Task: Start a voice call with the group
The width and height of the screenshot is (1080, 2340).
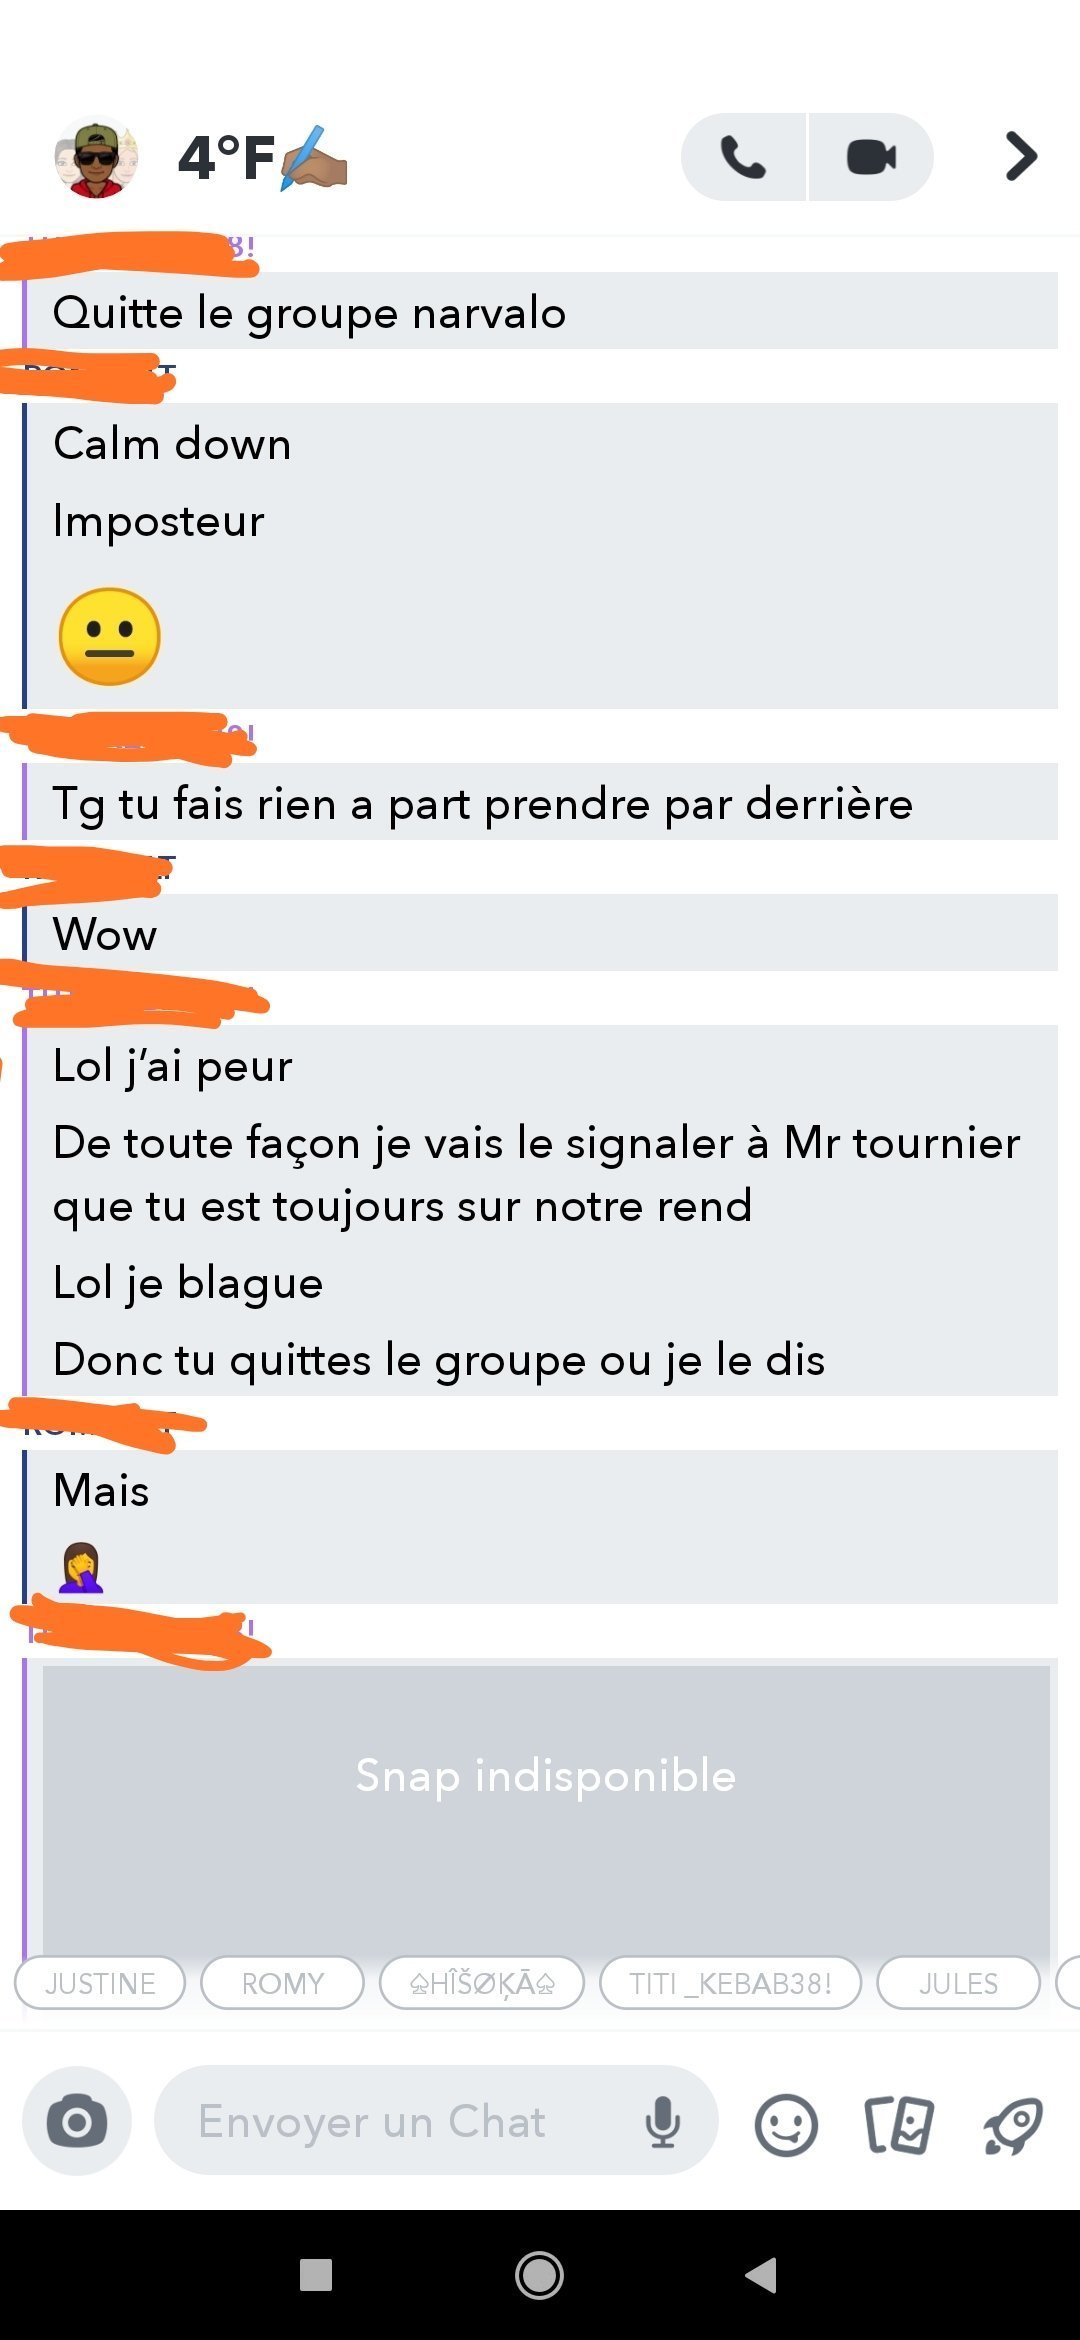Action: point(743,157)
